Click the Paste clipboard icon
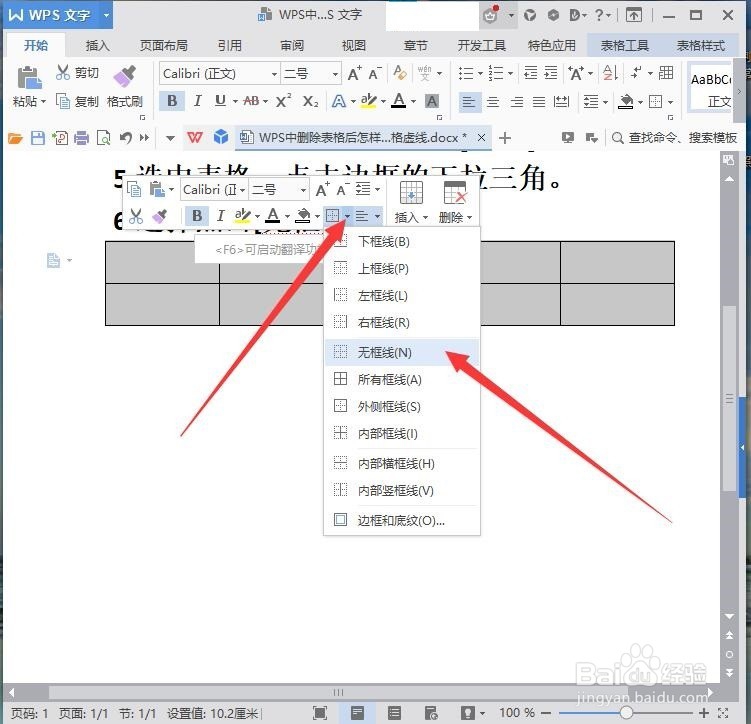Image resolution: width=751 pixels, height=724 pixels. point(29,78)
